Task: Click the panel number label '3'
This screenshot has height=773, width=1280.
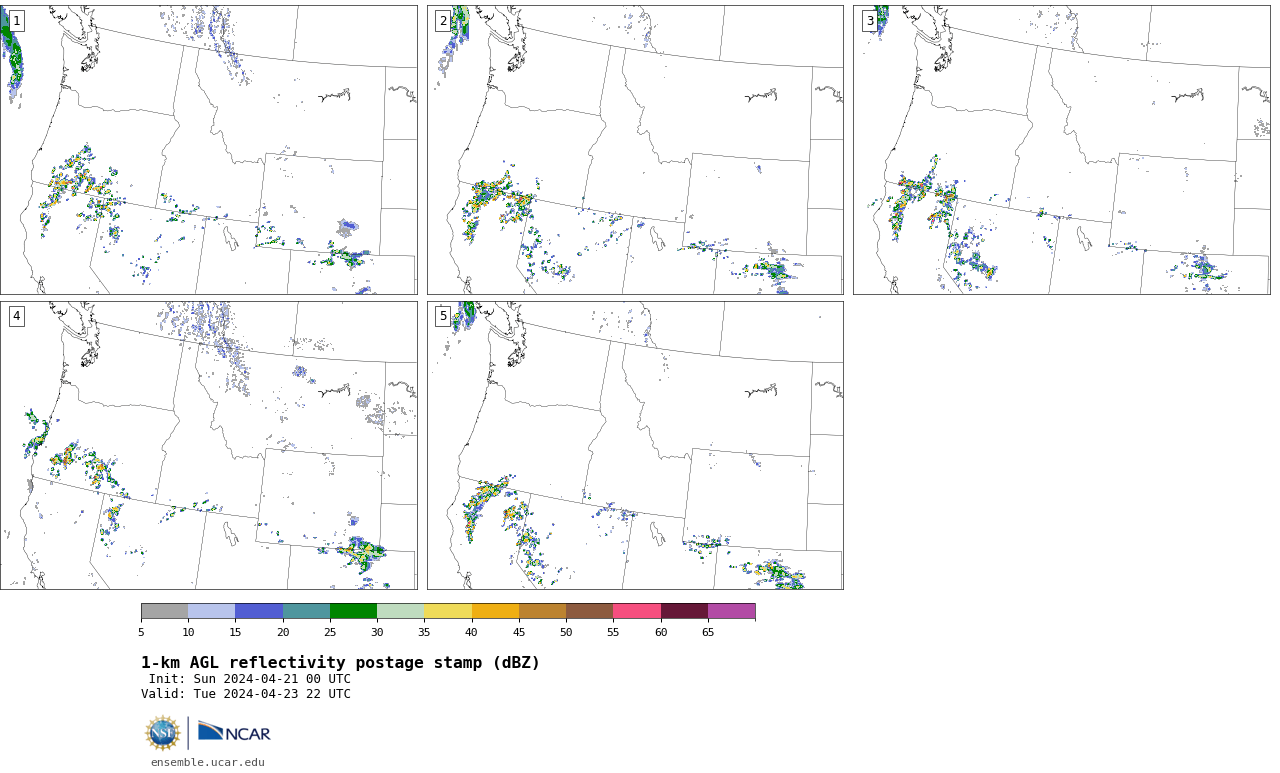Action: (x=870, y=21)
